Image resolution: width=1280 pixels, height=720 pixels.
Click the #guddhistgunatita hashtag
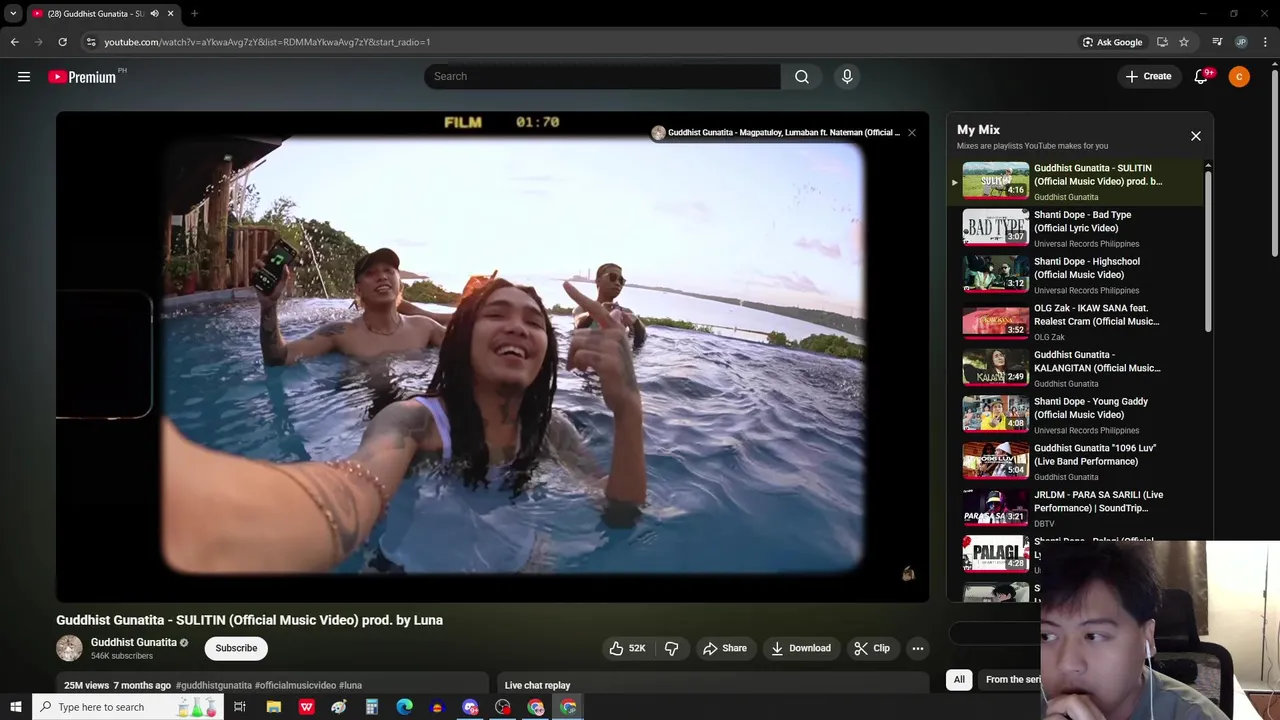tap(214, 685)
